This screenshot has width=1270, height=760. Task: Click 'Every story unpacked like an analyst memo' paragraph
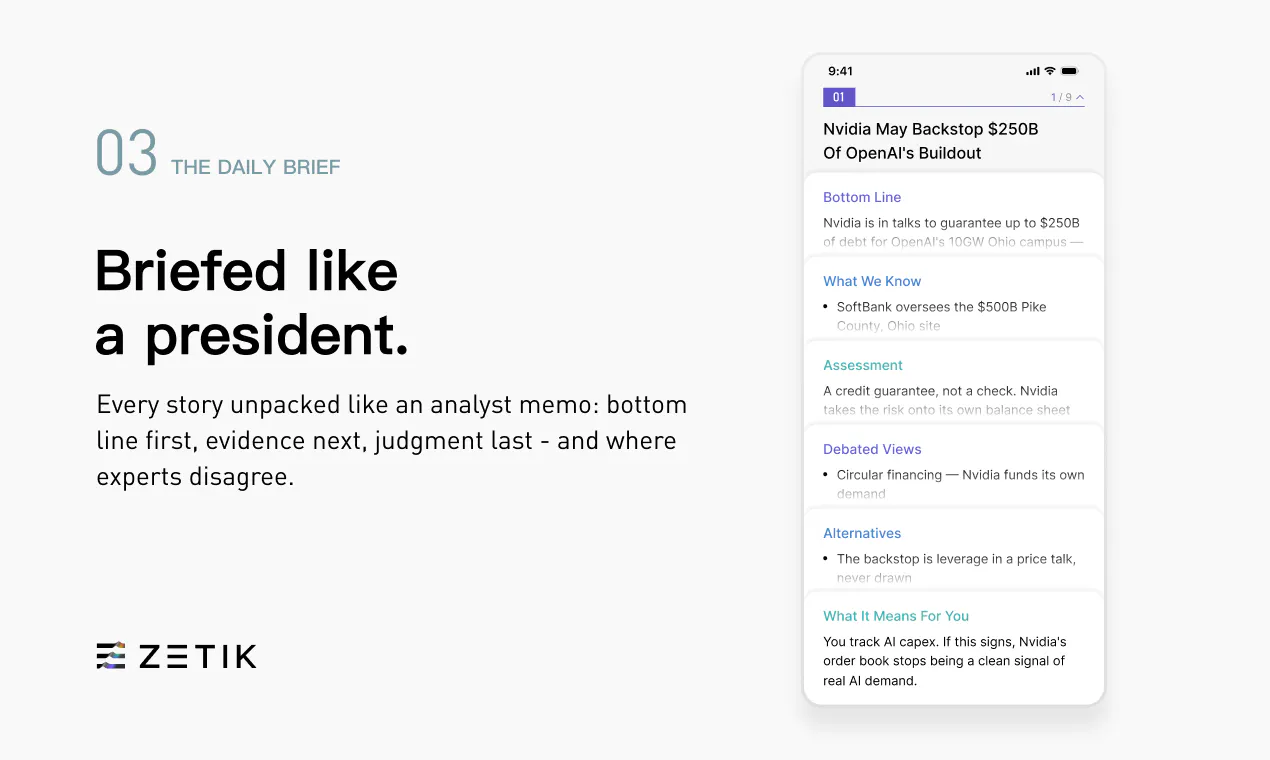click(392, 441)
